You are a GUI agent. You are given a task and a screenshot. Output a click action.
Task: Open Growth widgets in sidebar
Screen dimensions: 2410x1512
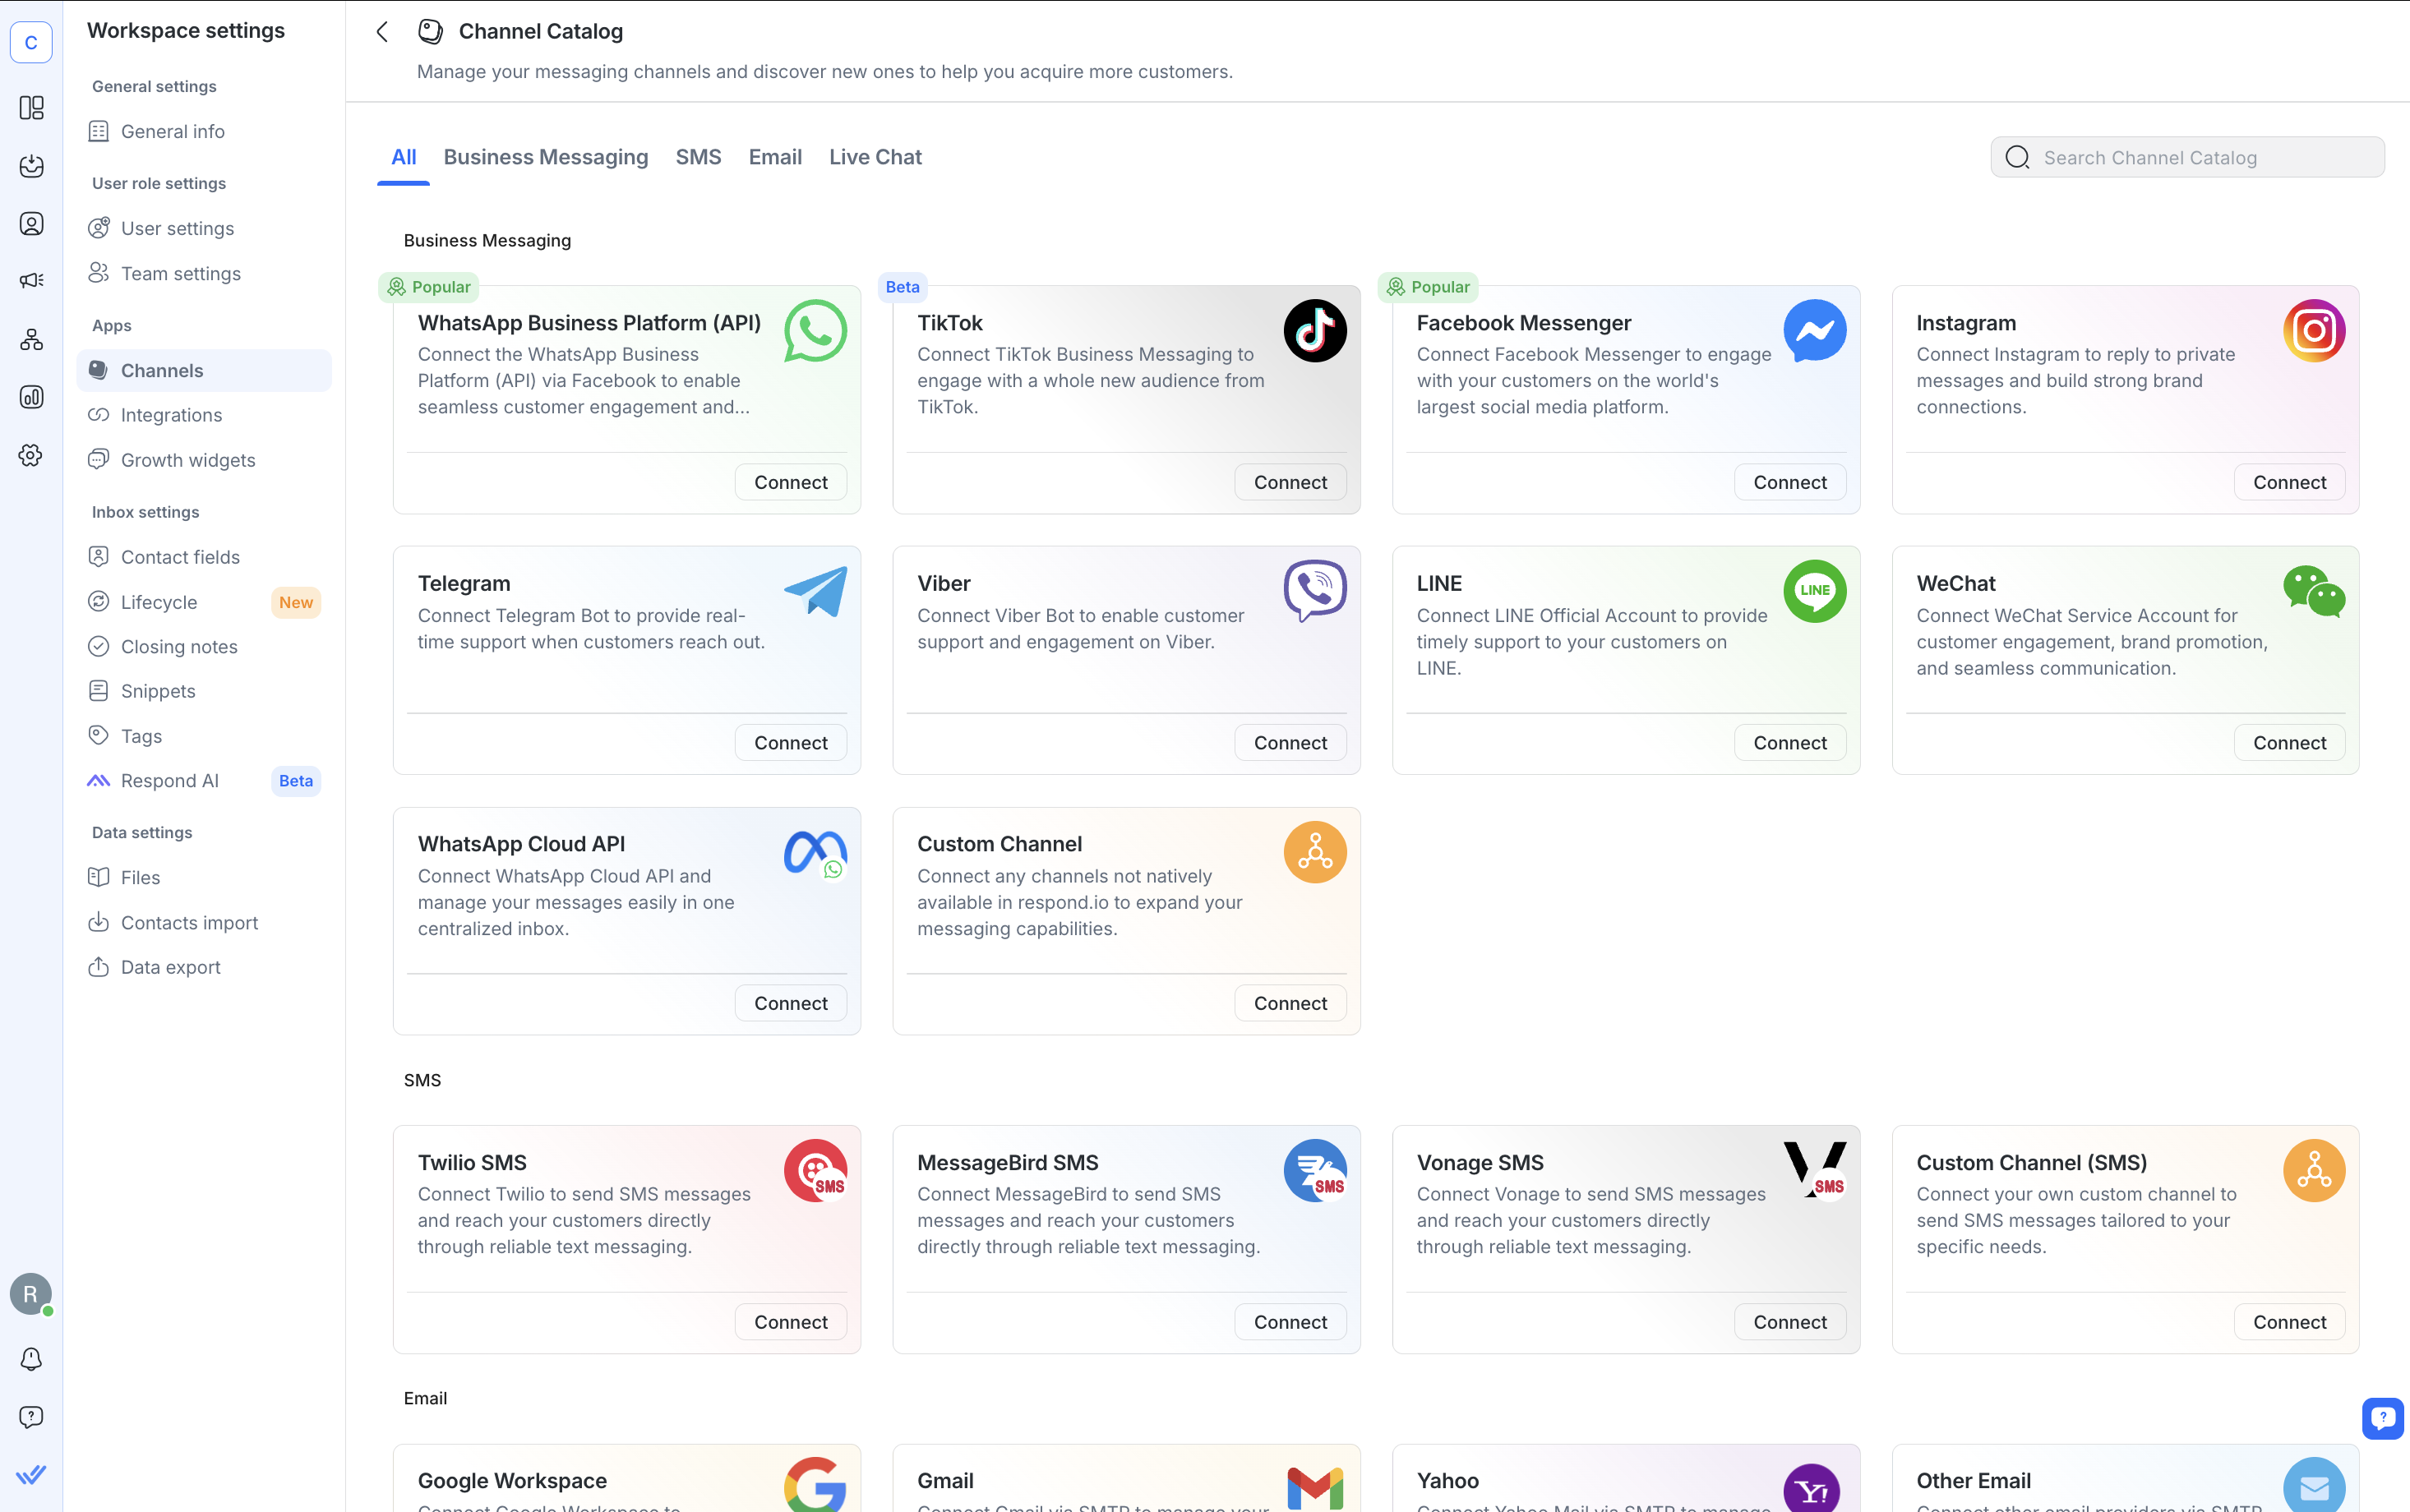[x=204, y=460]
